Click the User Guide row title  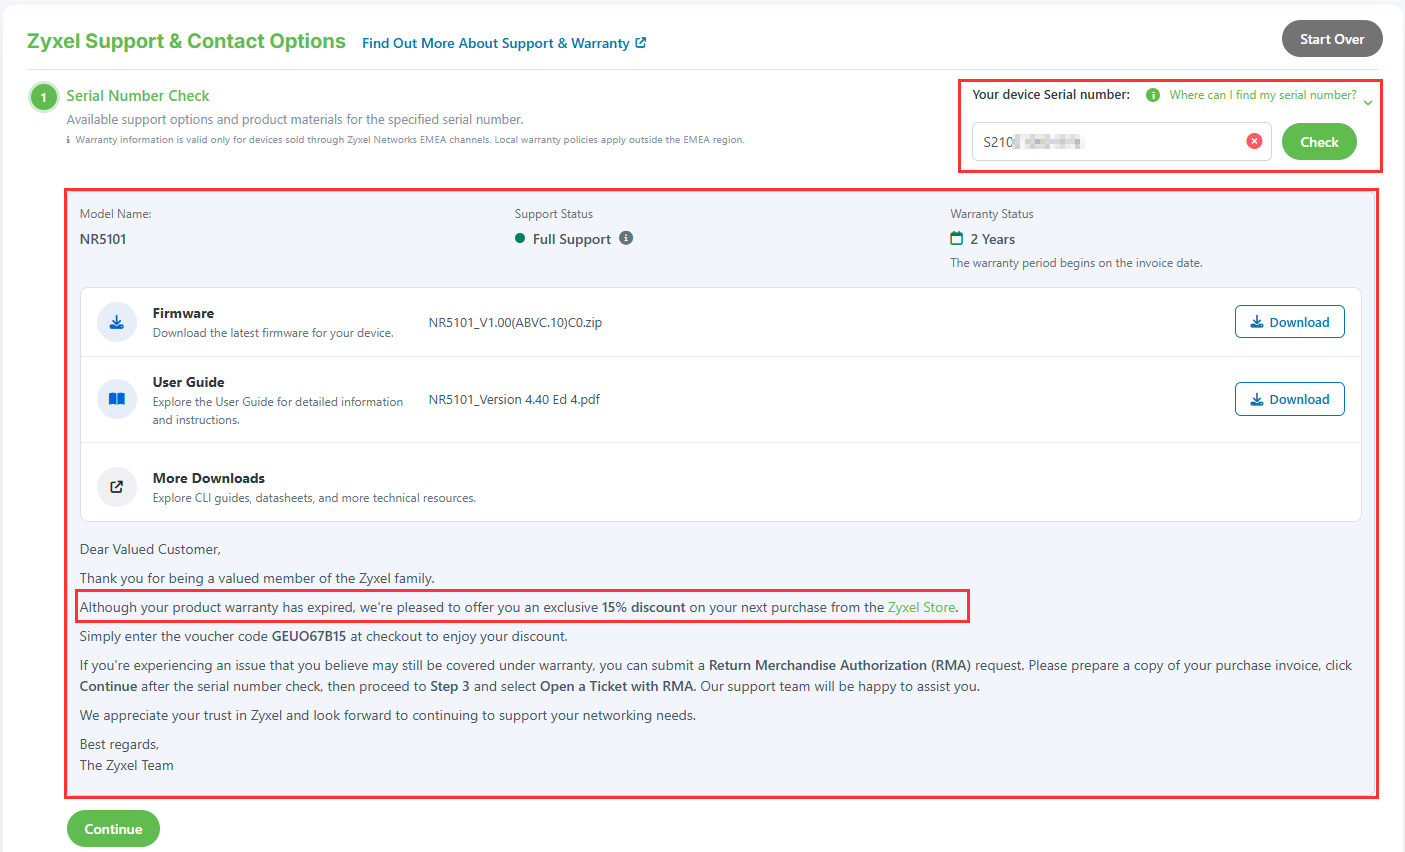tap(188, 382)
